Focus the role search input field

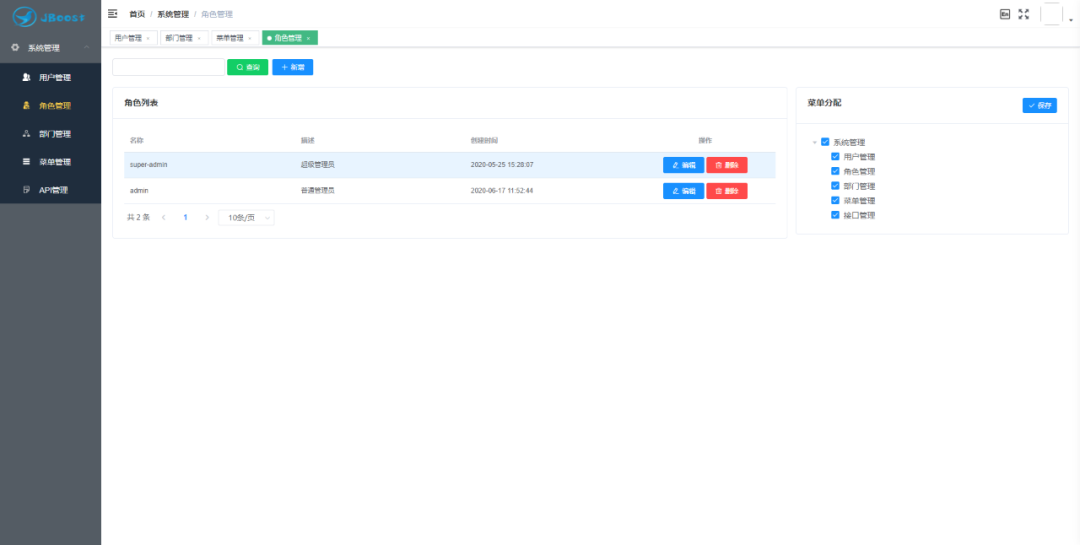(168, 67)
